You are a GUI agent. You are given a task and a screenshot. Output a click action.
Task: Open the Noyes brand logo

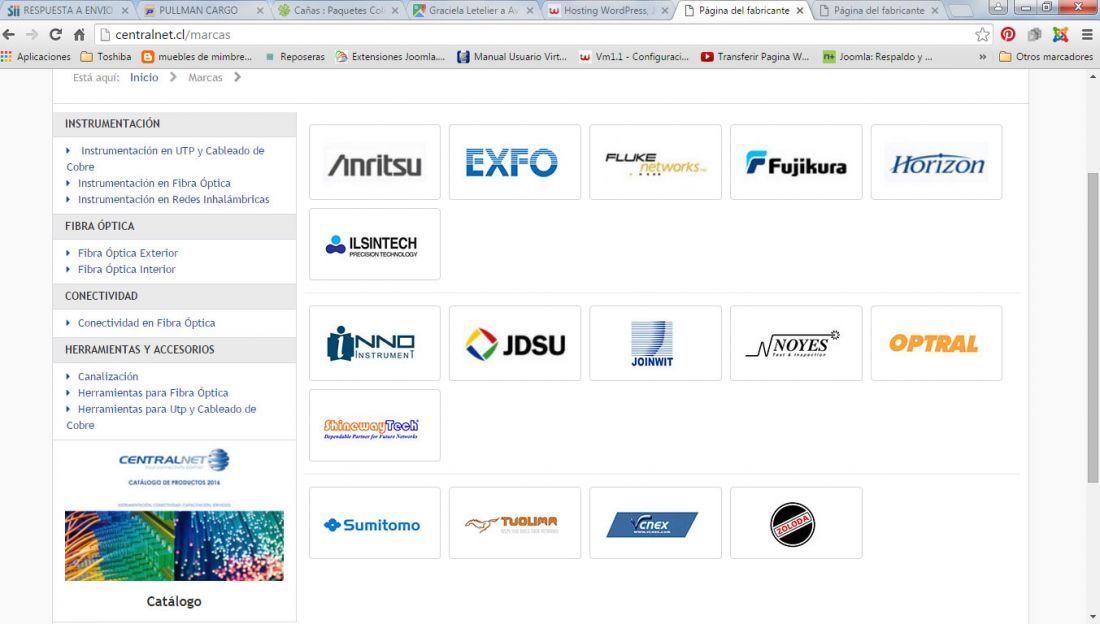pos(796,343)
